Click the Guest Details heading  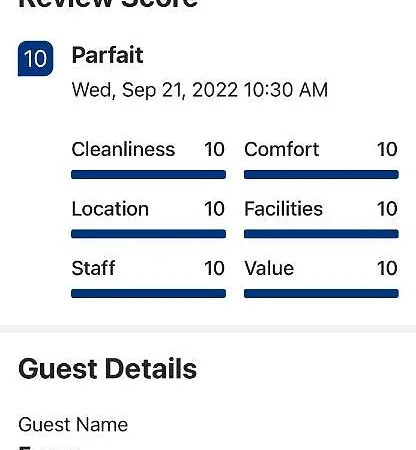point(108,369)
